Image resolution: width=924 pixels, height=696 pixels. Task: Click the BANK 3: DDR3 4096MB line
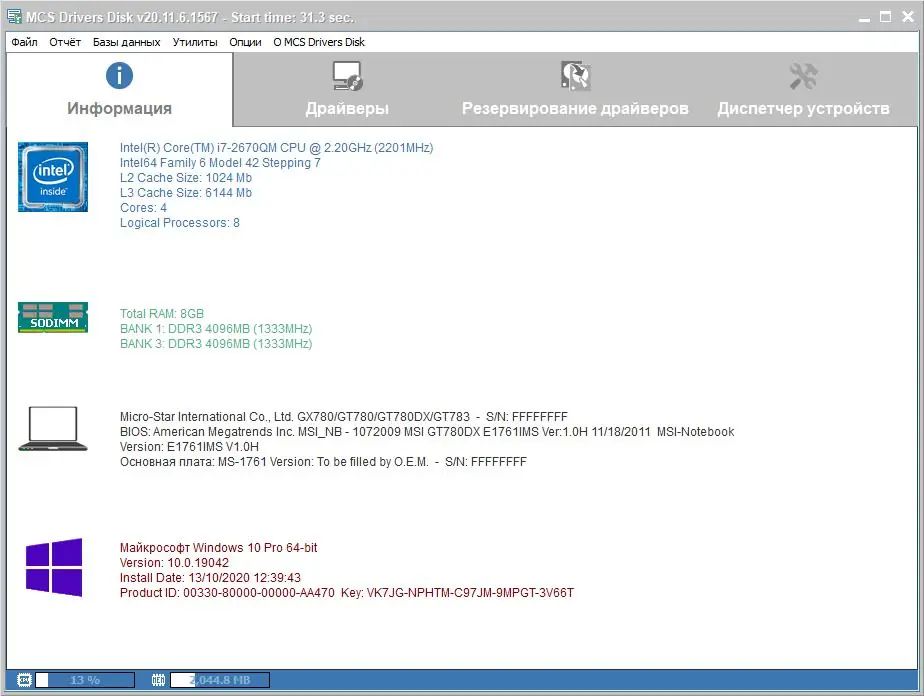click(x=216, y=344)
